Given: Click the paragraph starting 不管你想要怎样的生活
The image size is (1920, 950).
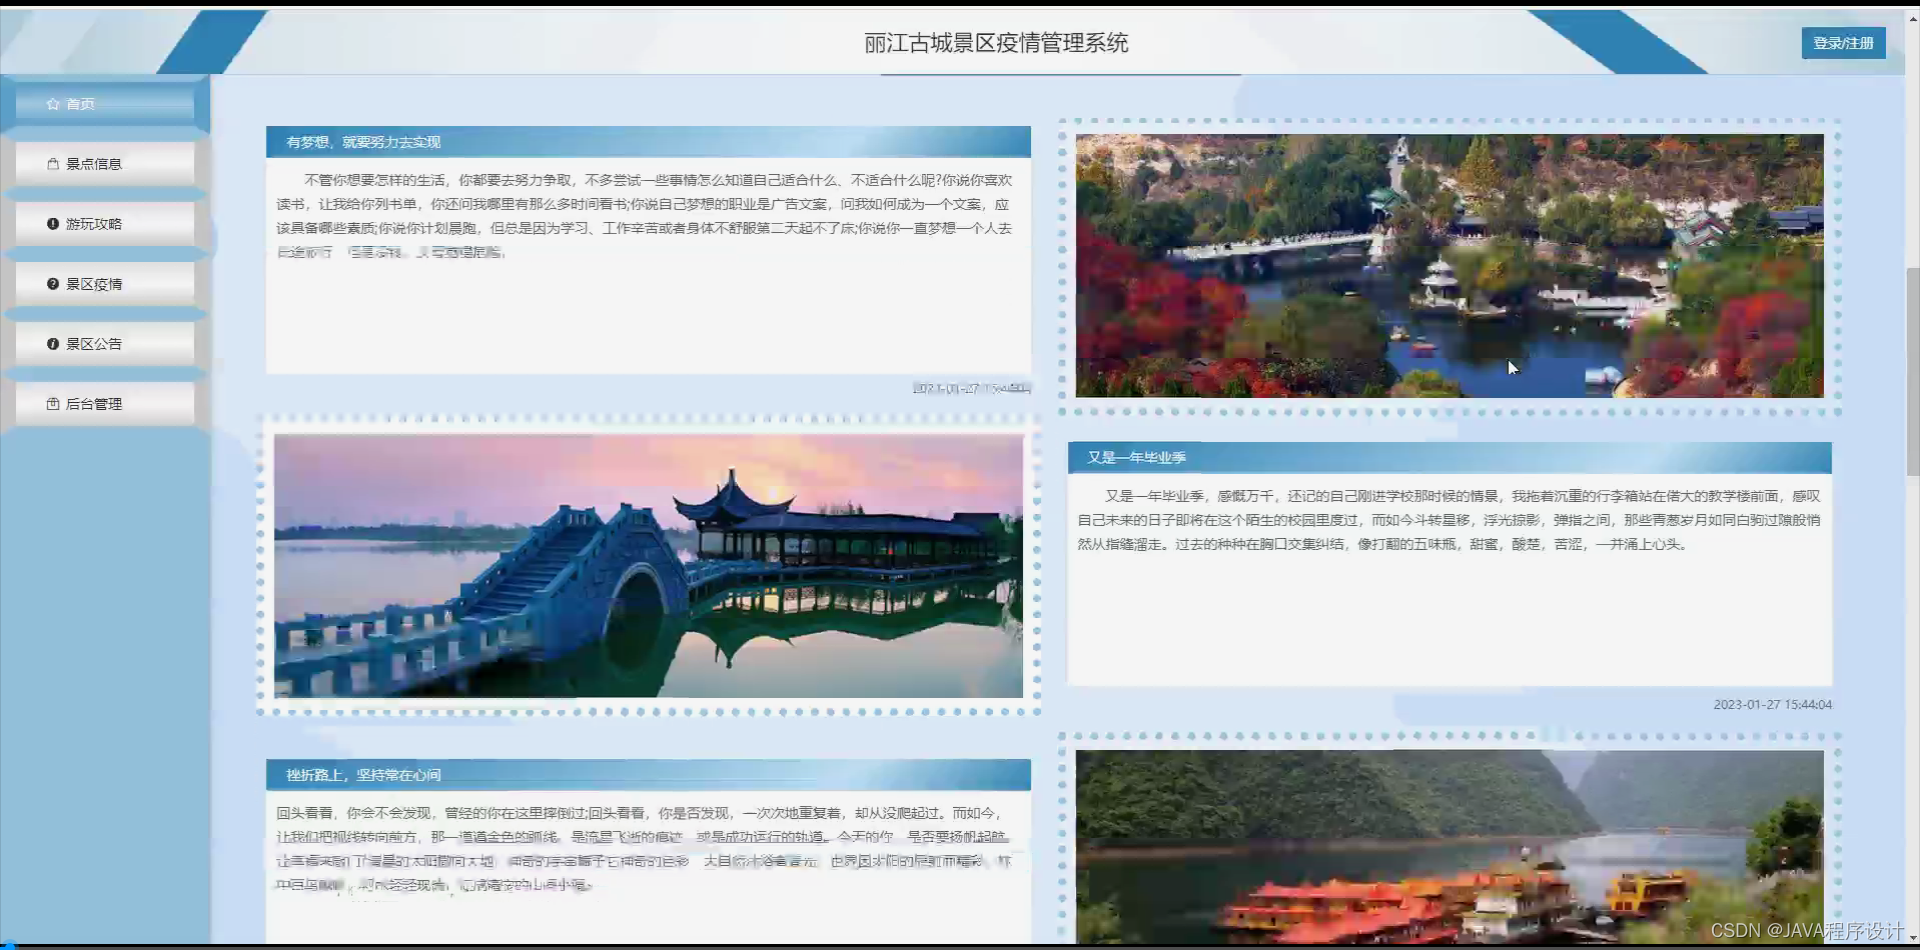Looking at the screenshot, I should click(x=645, y=216).
